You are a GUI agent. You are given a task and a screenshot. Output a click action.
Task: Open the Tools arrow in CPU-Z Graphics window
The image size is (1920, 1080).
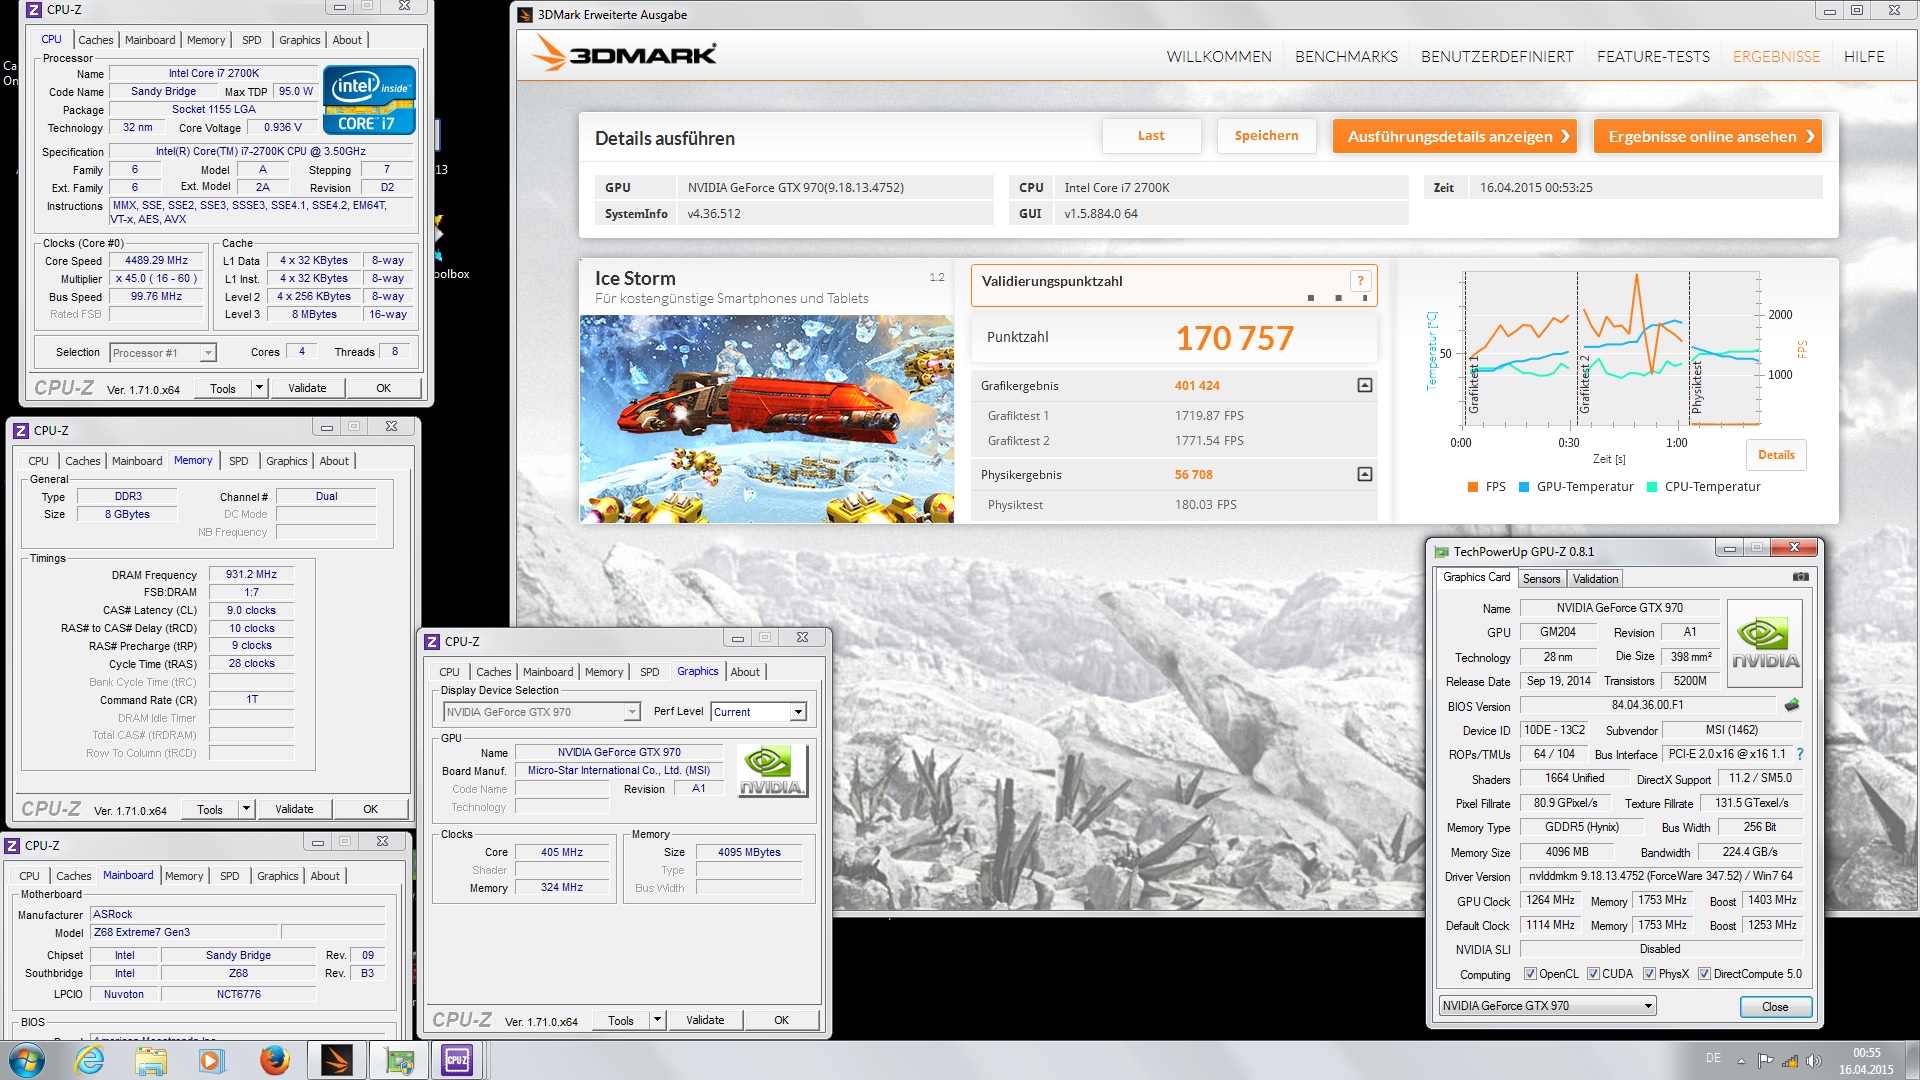coord(657,1020)
